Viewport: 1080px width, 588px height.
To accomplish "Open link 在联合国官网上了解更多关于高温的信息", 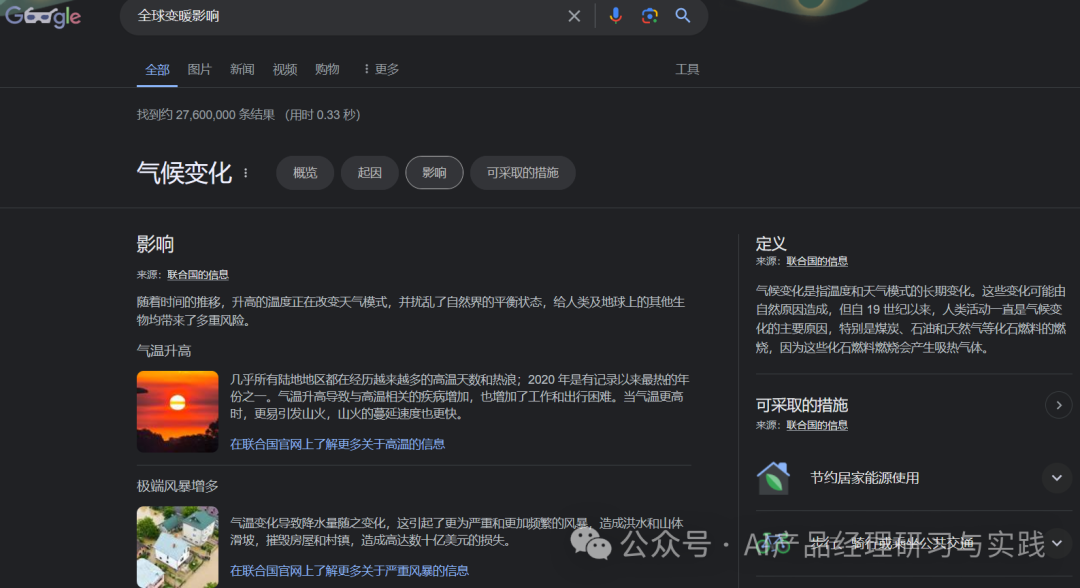I will (x=337, y=444).
